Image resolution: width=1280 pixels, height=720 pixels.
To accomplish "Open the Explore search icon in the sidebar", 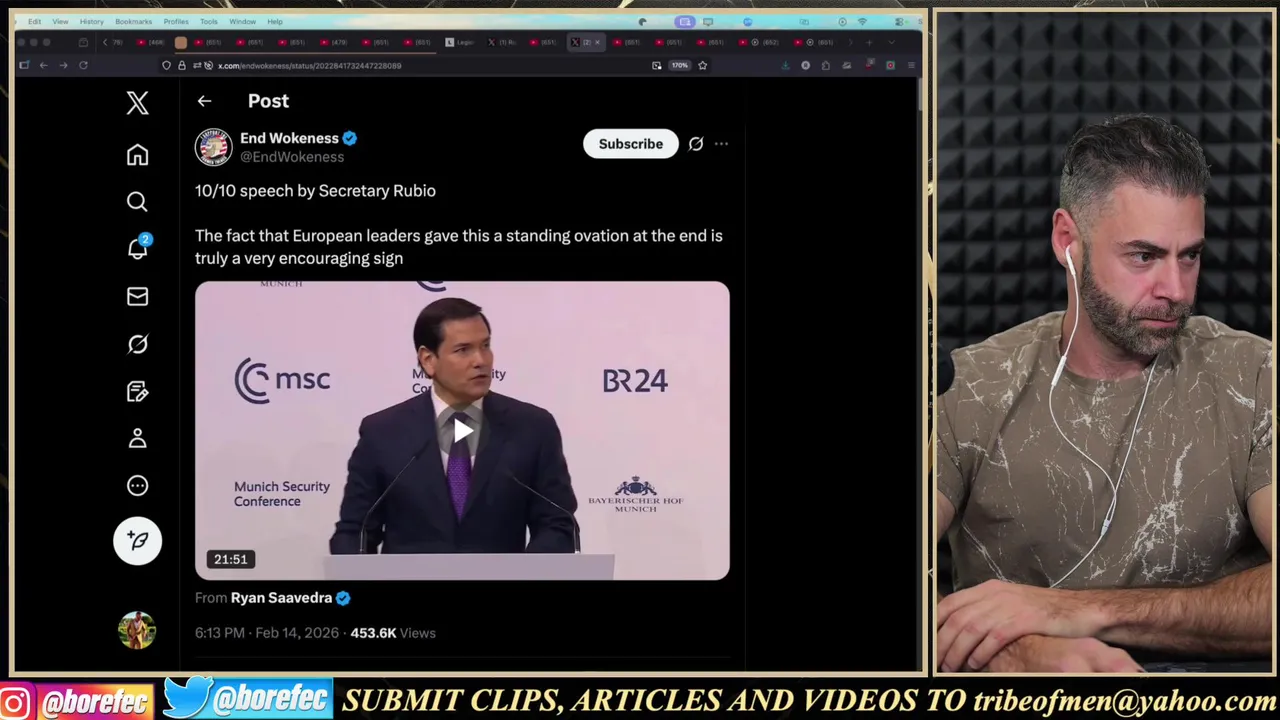I will point(137,202).
